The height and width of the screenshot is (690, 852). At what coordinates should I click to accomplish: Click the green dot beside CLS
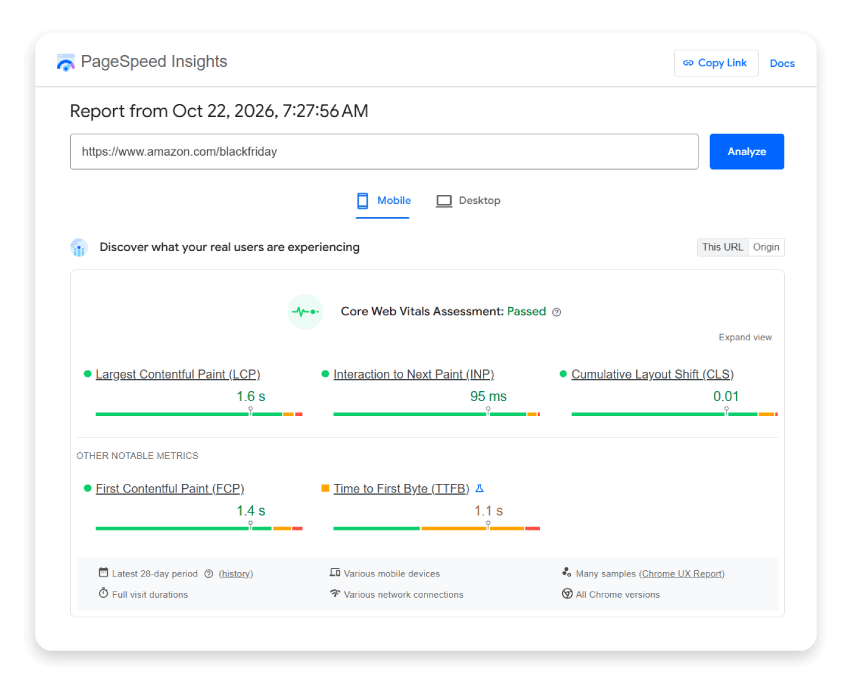[563, 374]
